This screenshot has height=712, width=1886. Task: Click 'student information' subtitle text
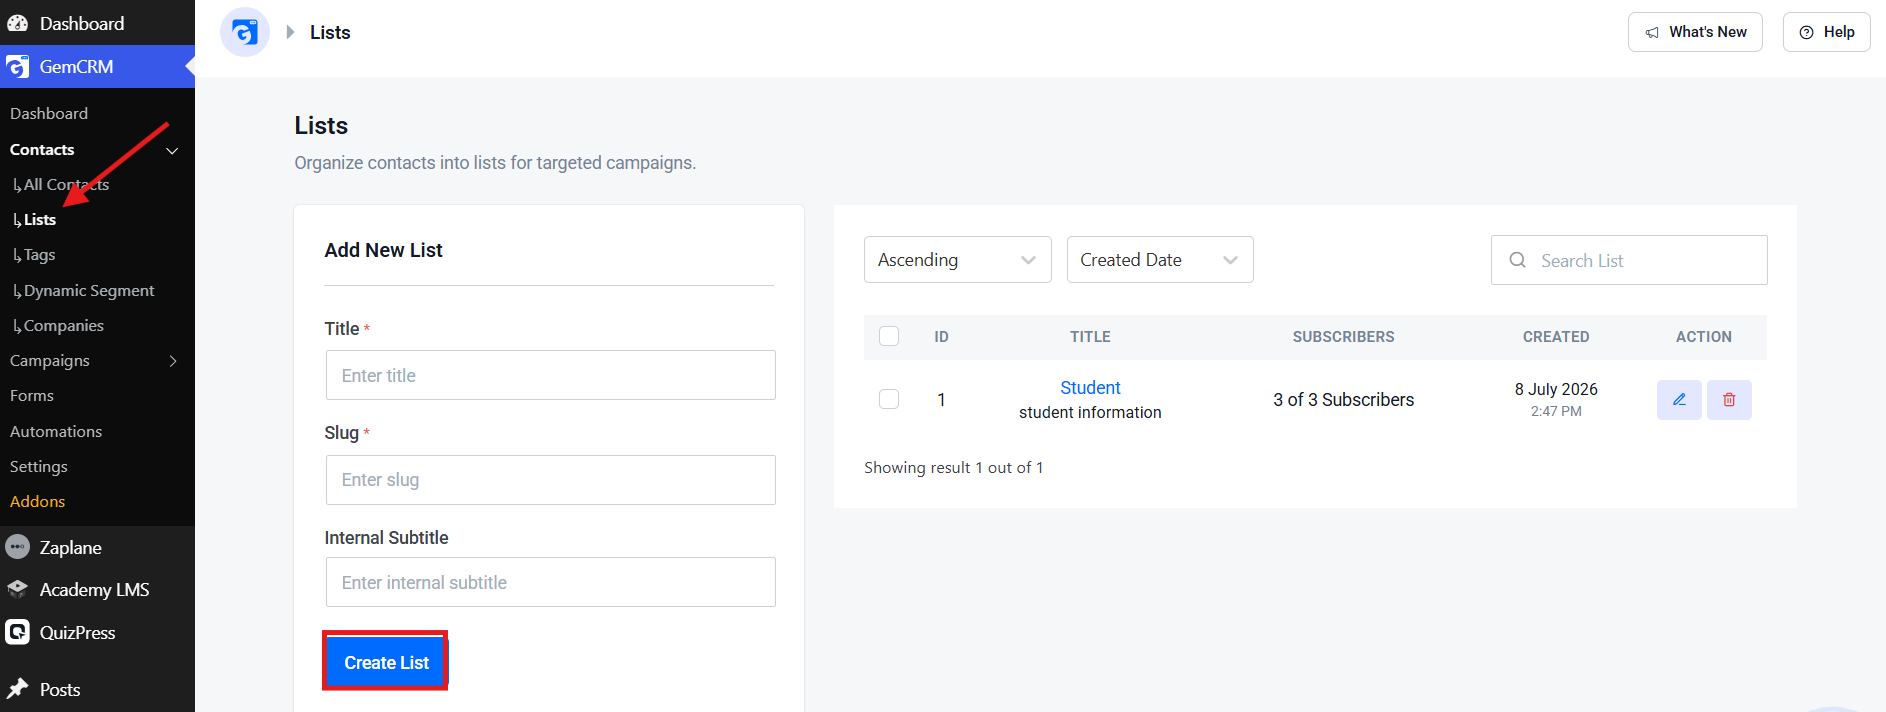1090,412
